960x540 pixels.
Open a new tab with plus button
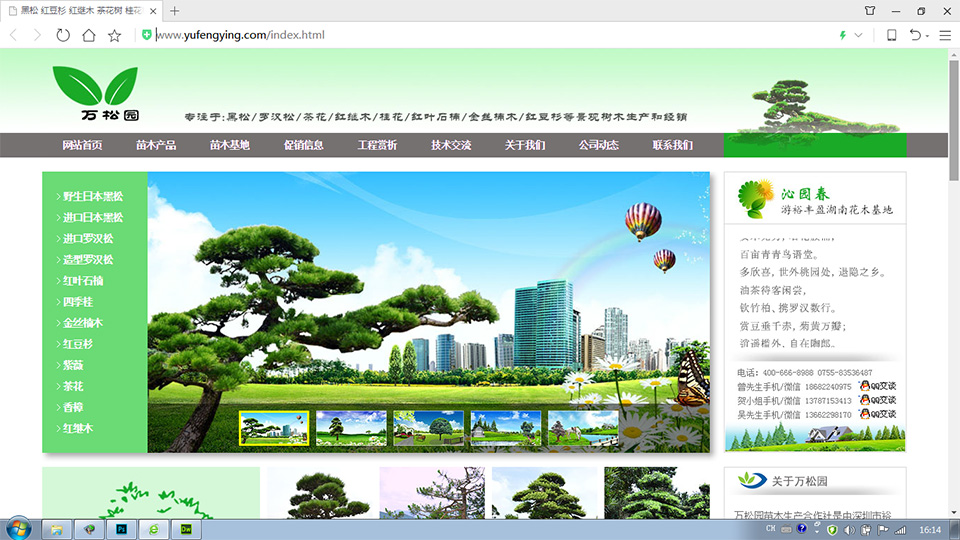(x=175, y=11)
